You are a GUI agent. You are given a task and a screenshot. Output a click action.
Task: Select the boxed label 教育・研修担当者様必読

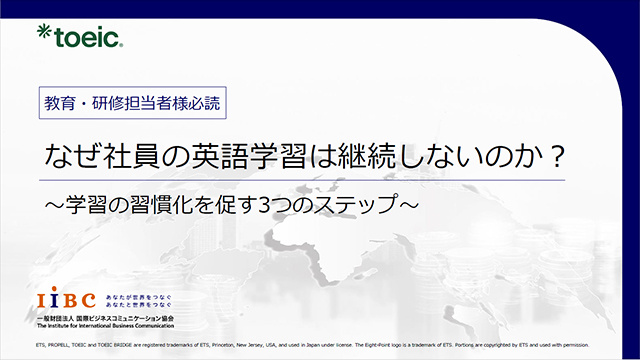tap(133, 103)
